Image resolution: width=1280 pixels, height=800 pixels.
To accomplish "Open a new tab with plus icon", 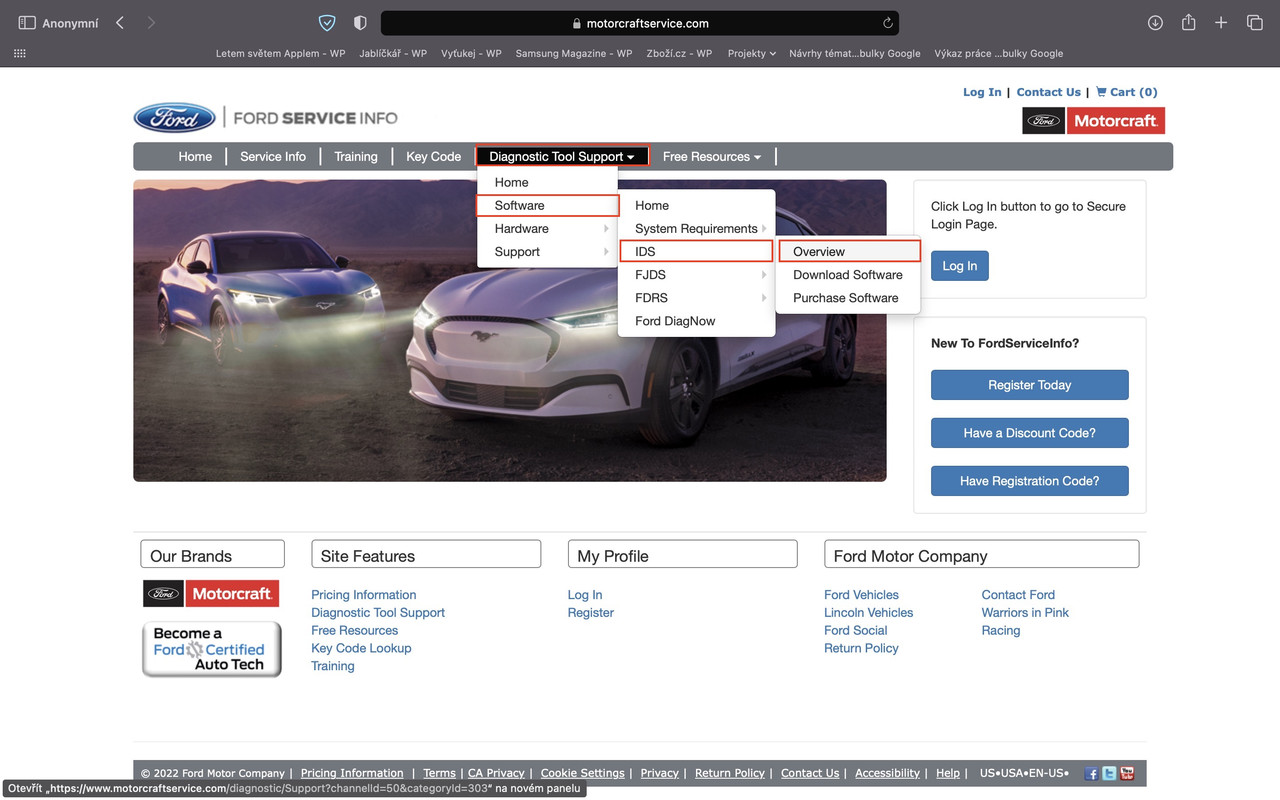I will tap(1221, 23).
